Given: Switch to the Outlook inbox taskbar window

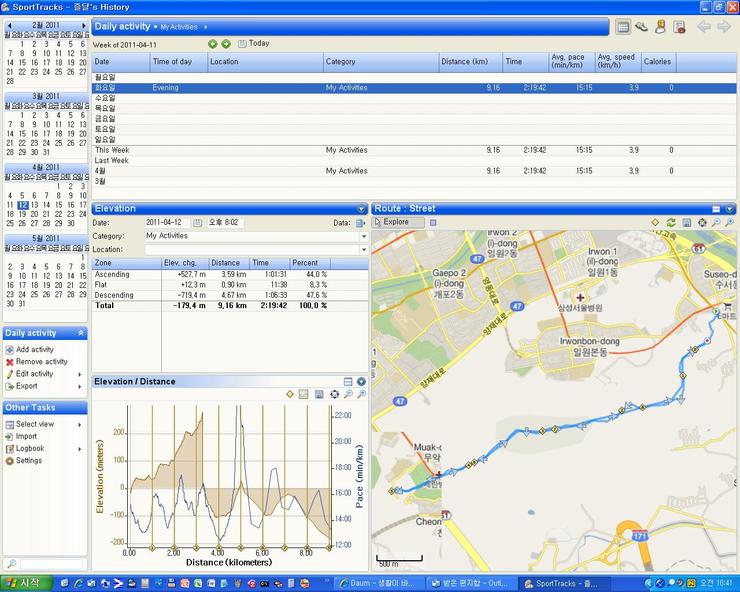Looking at the screenshot, I should click(470, 584).
